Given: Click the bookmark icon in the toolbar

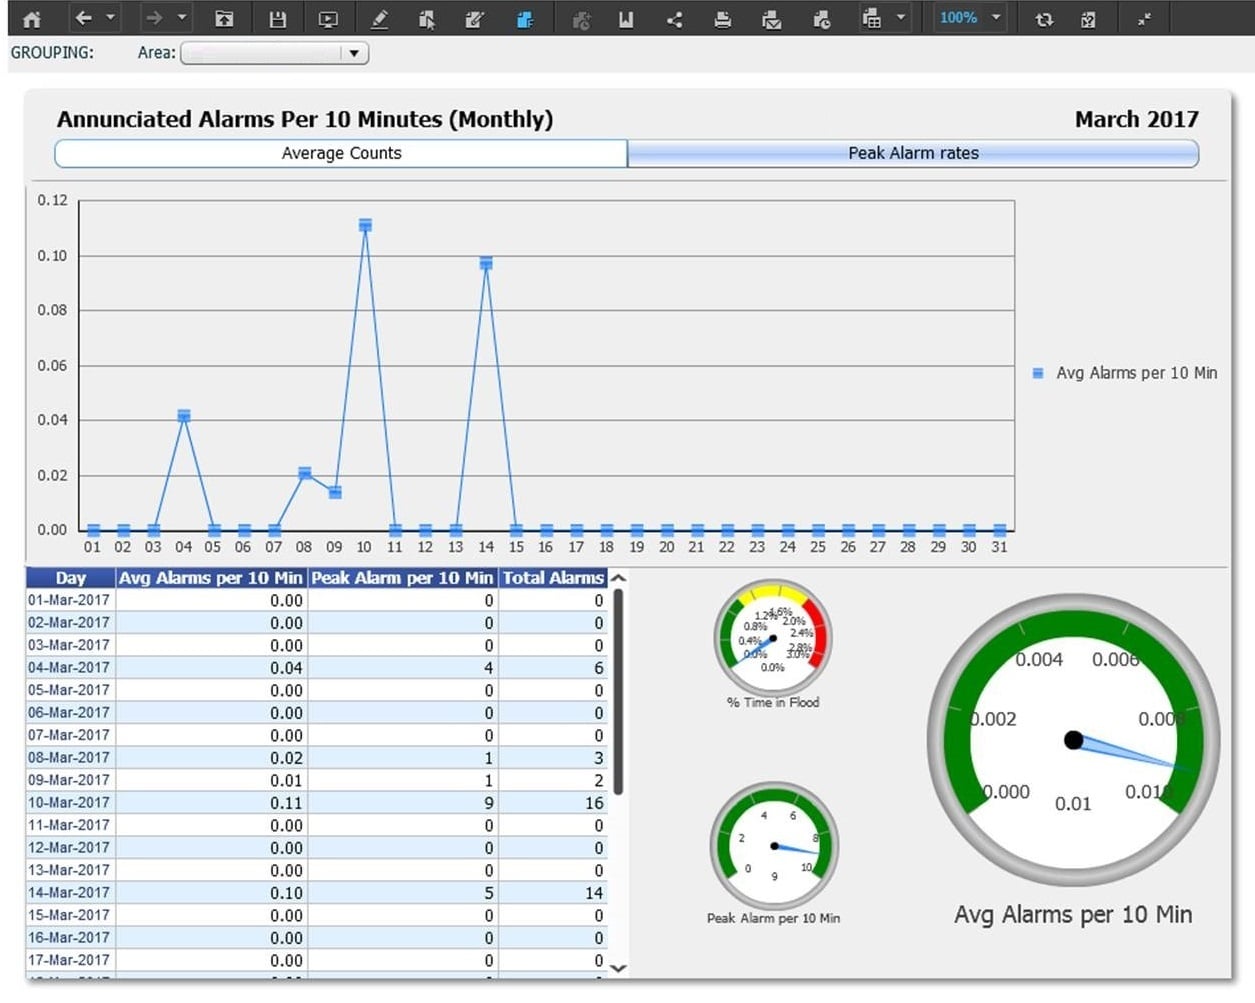Looking at the screenshot, I should click(626, 19).
